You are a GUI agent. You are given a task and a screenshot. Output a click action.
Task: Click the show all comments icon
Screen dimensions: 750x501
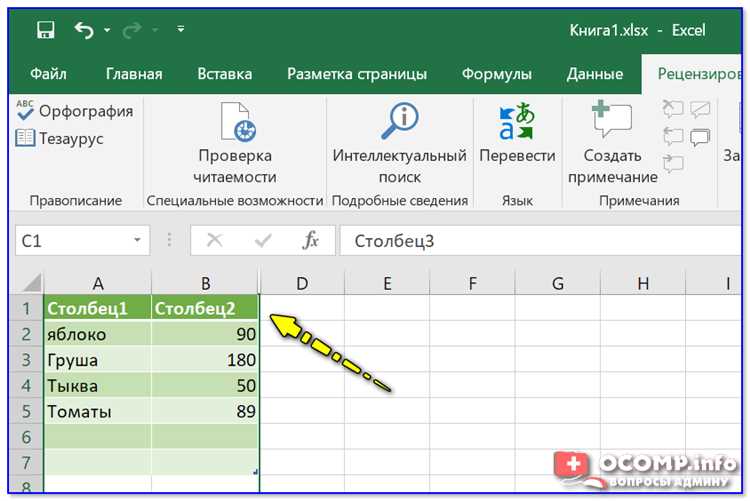(x=700, y=137)
